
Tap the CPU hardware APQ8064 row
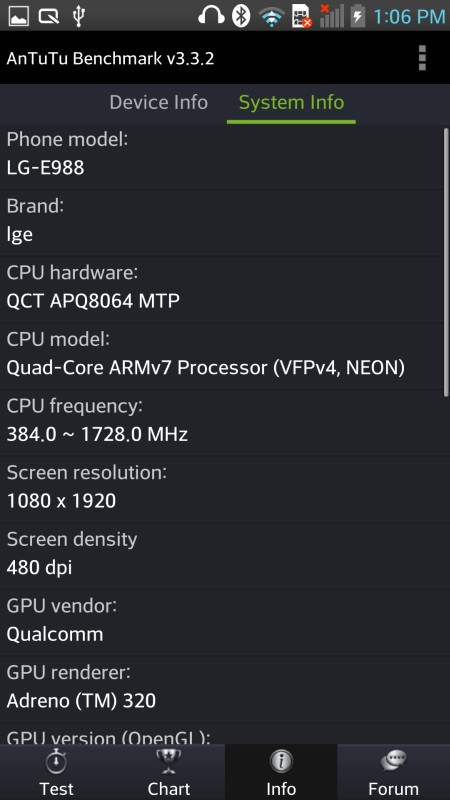(x=221, y=288)
